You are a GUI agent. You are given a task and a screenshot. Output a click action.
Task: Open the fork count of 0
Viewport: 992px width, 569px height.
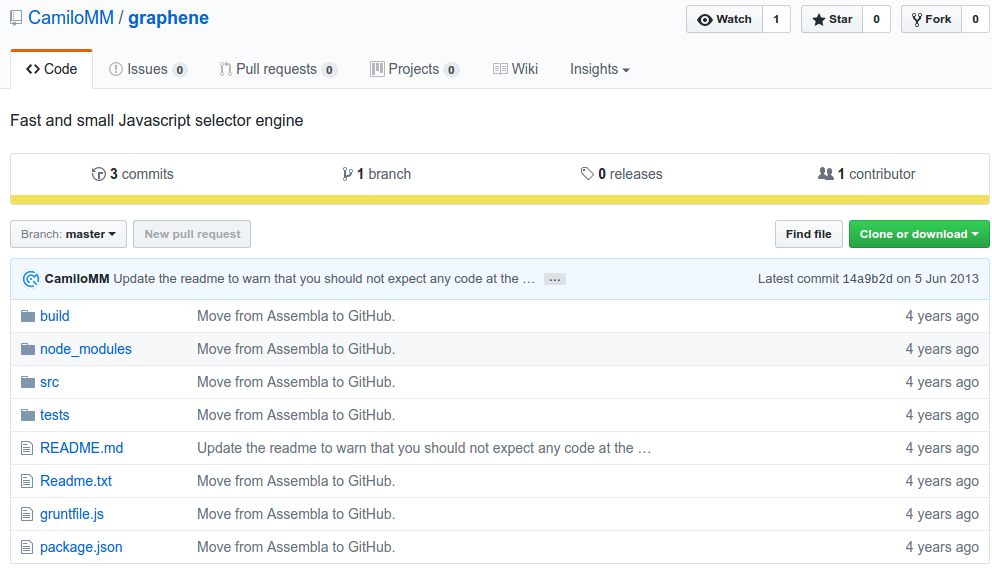click(975, 19)
